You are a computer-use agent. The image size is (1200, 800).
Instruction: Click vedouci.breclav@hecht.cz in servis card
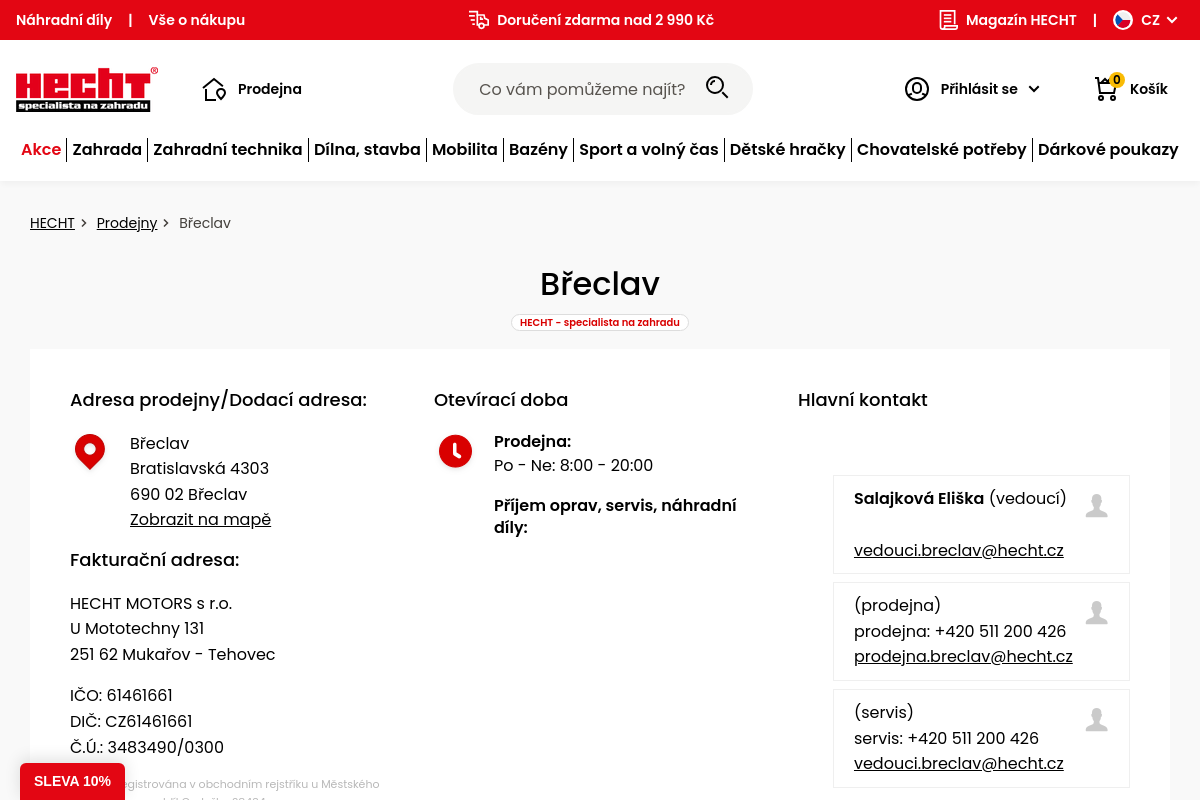pyautogui.click(x=959, y=764)
